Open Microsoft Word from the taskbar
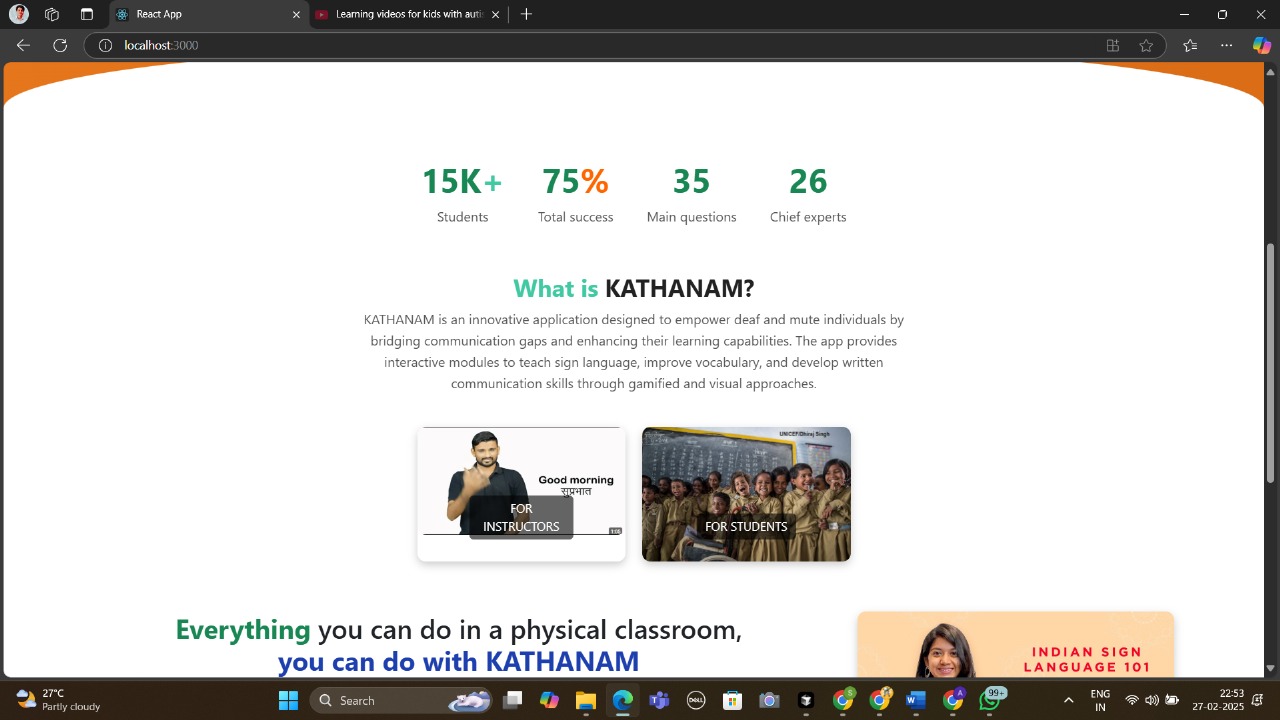 pos(915,700)
